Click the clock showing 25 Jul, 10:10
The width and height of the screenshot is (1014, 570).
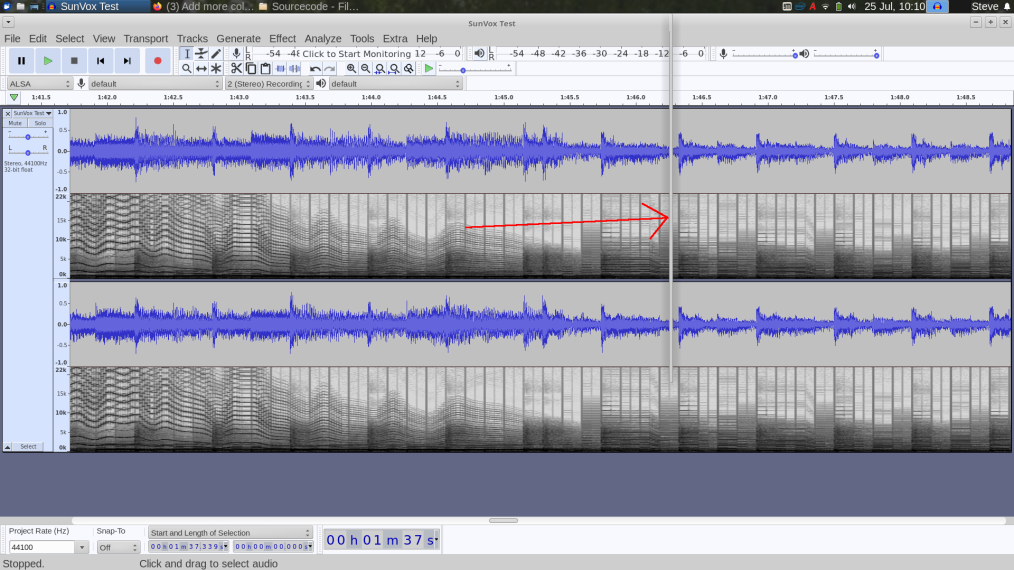click(x=894, y=6)
